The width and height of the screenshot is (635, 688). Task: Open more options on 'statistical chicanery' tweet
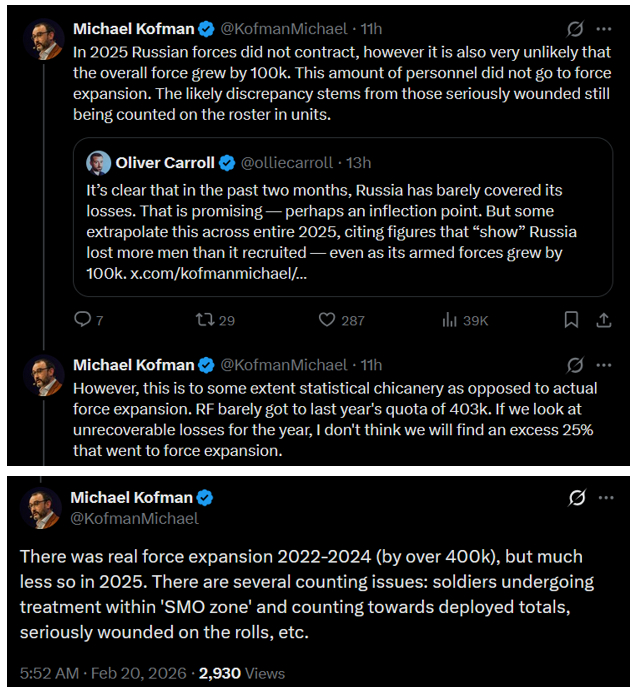pos(604,365)
